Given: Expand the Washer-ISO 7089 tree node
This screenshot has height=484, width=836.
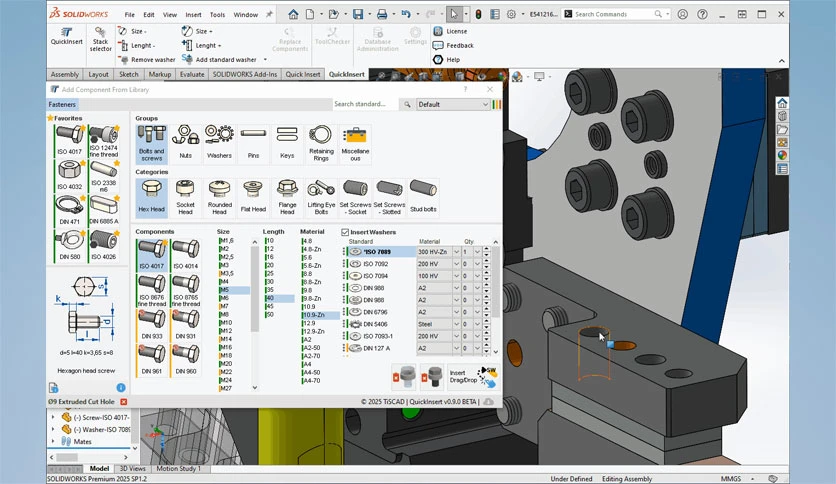Looking at the screenshot, I should pyautogui.click(x=53, y=430).
